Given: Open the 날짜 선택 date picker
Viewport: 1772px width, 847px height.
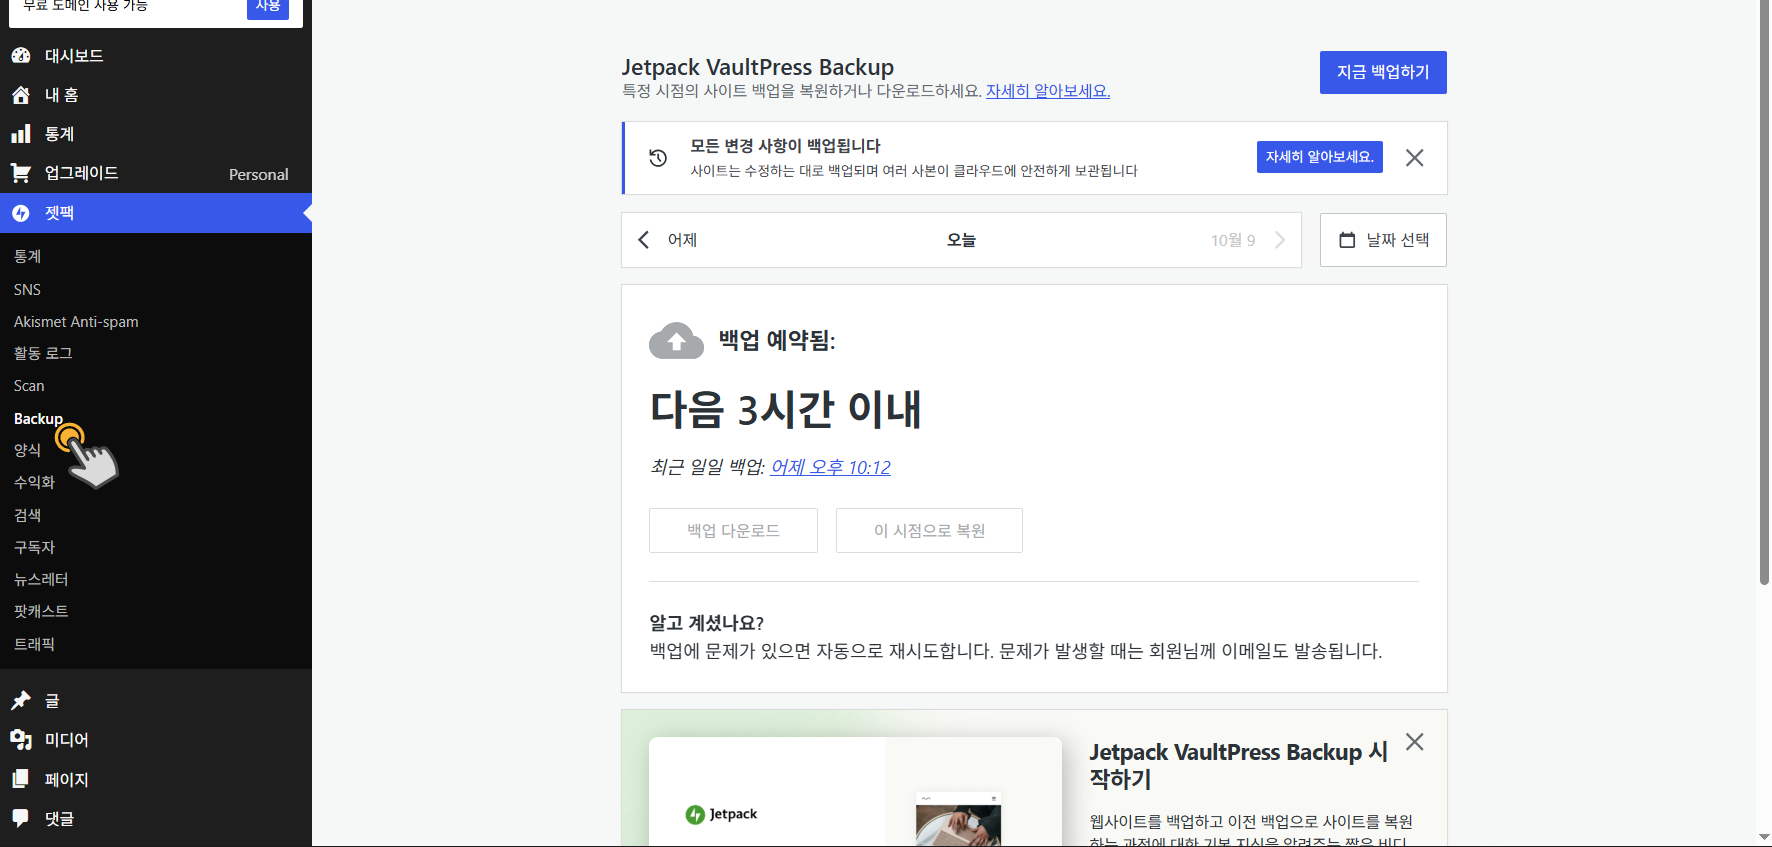Looking at the screenshot, I should (1383, 240).
